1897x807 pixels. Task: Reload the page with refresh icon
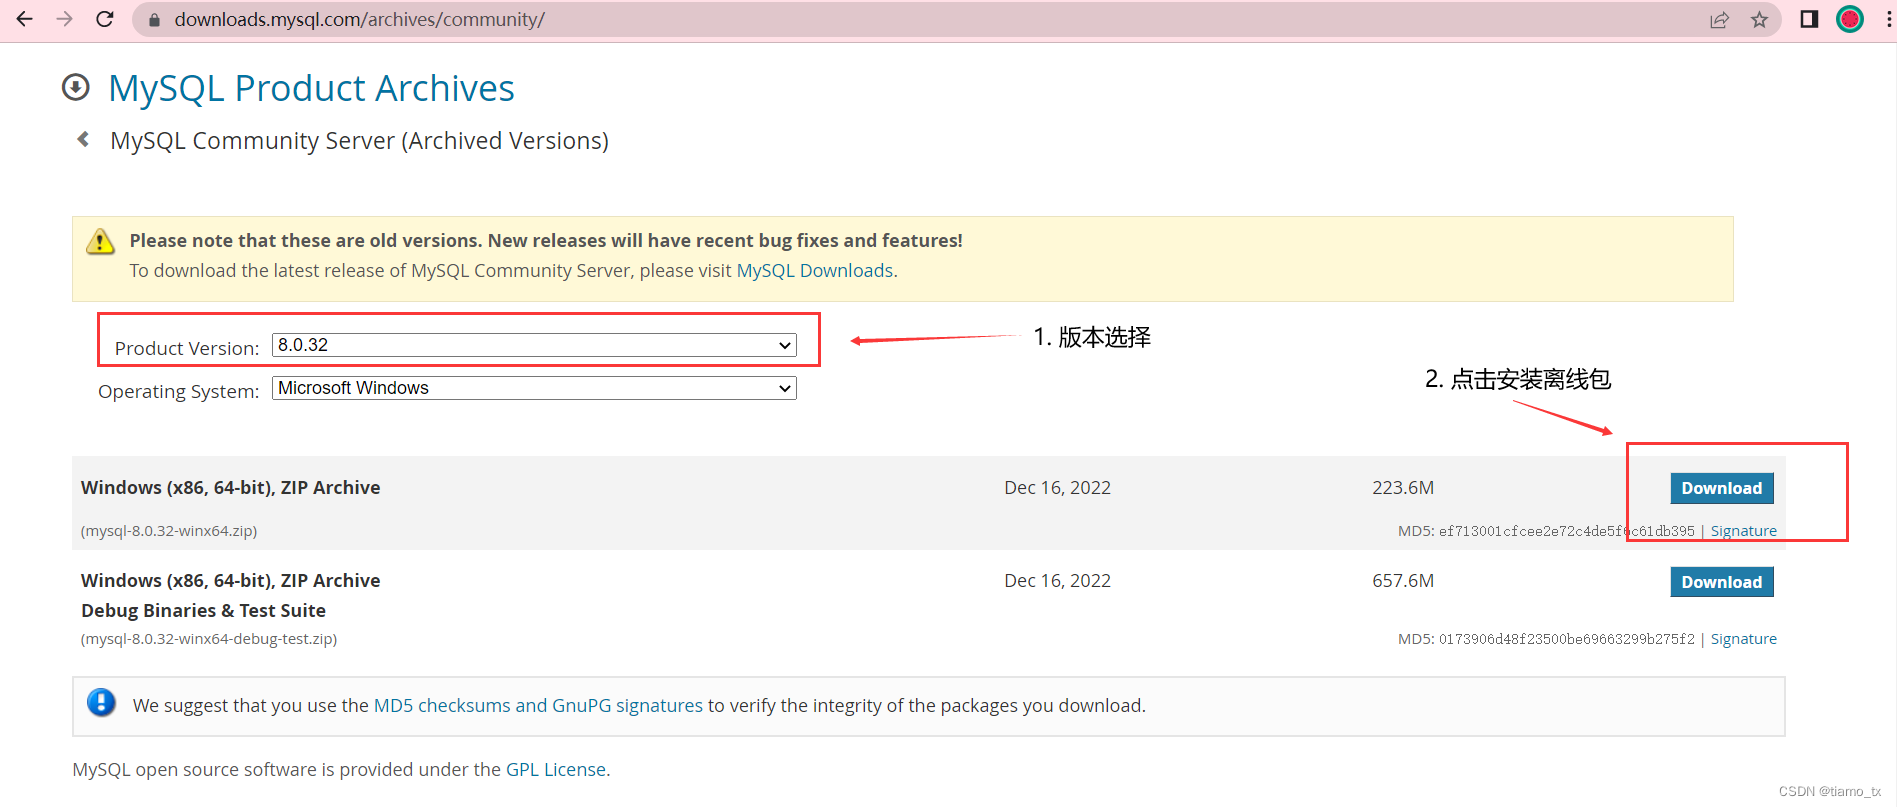click(105, 19)
